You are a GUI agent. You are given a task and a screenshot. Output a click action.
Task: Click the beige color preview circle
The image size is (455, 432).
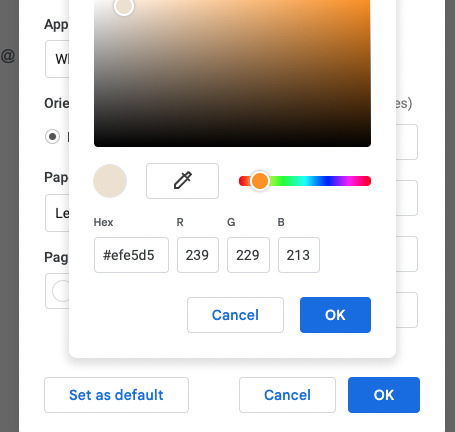[x=110, y=181]
